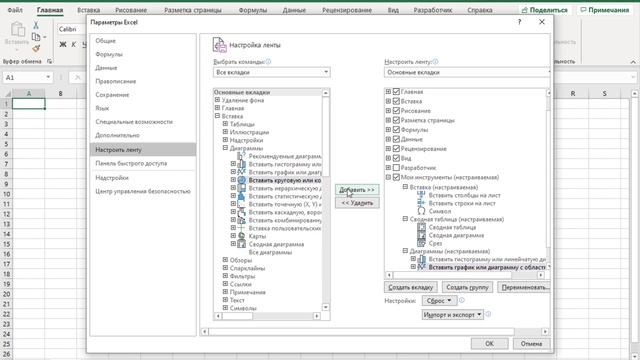Image resolution: width=640 pixels, height=360 pixels.
Task: Click the 'Переименовать...' button
Action: click(x=524, y=287)
